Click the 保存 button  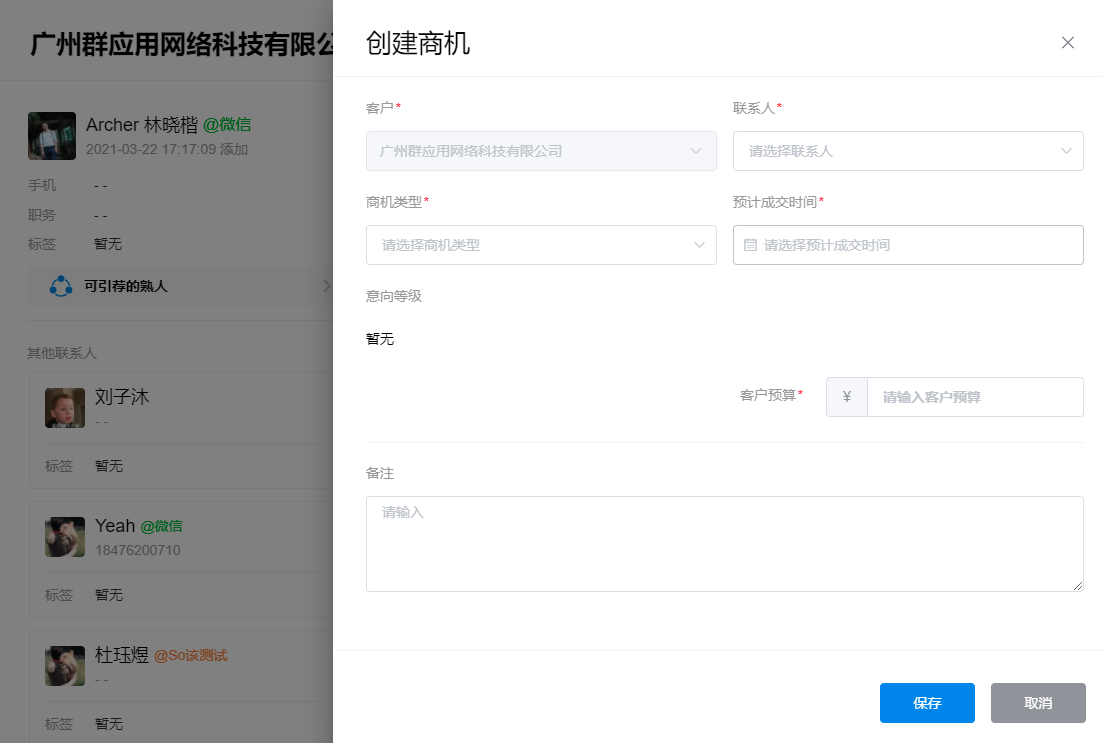pos(927,703)
